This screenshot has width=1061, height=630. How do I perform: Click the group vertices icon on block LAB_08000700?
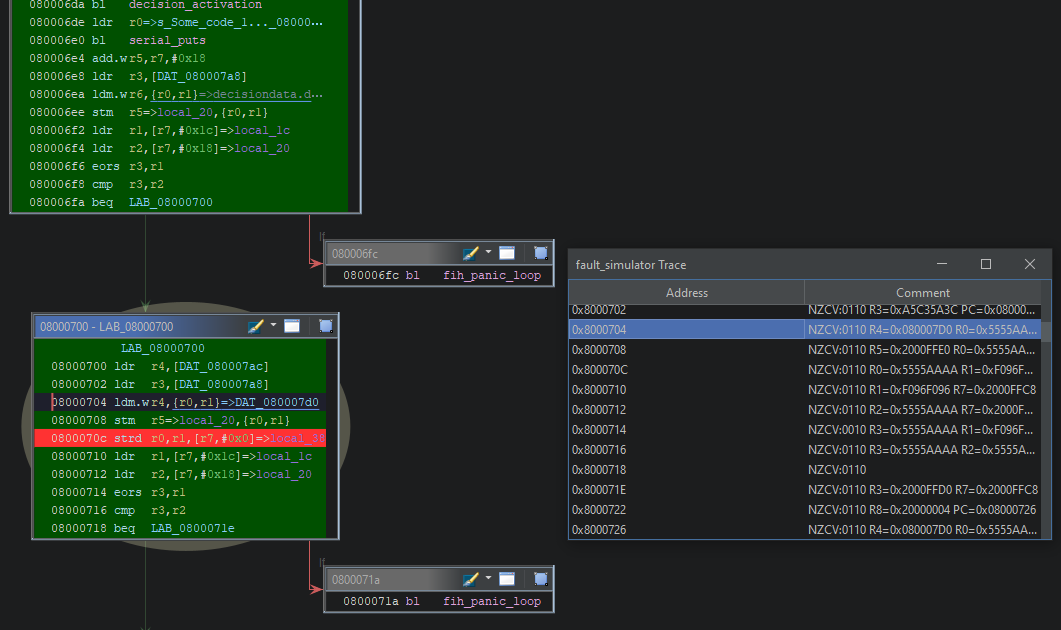(x=326, y=326)
